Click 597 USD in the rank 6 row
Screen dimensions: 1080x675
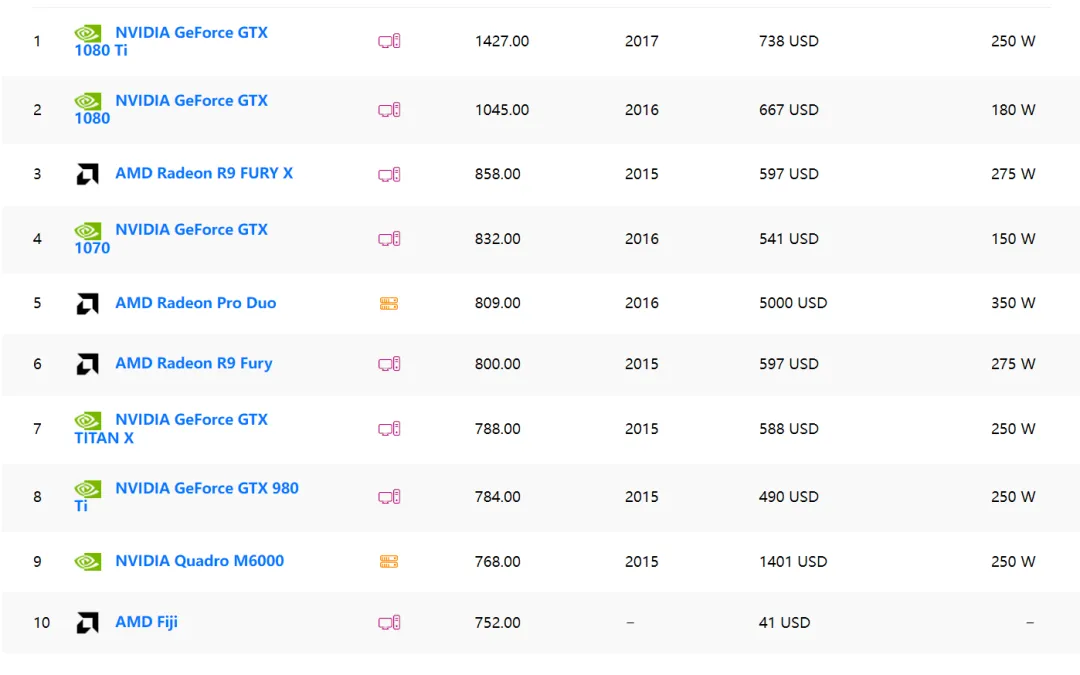[x=789, y=364]
